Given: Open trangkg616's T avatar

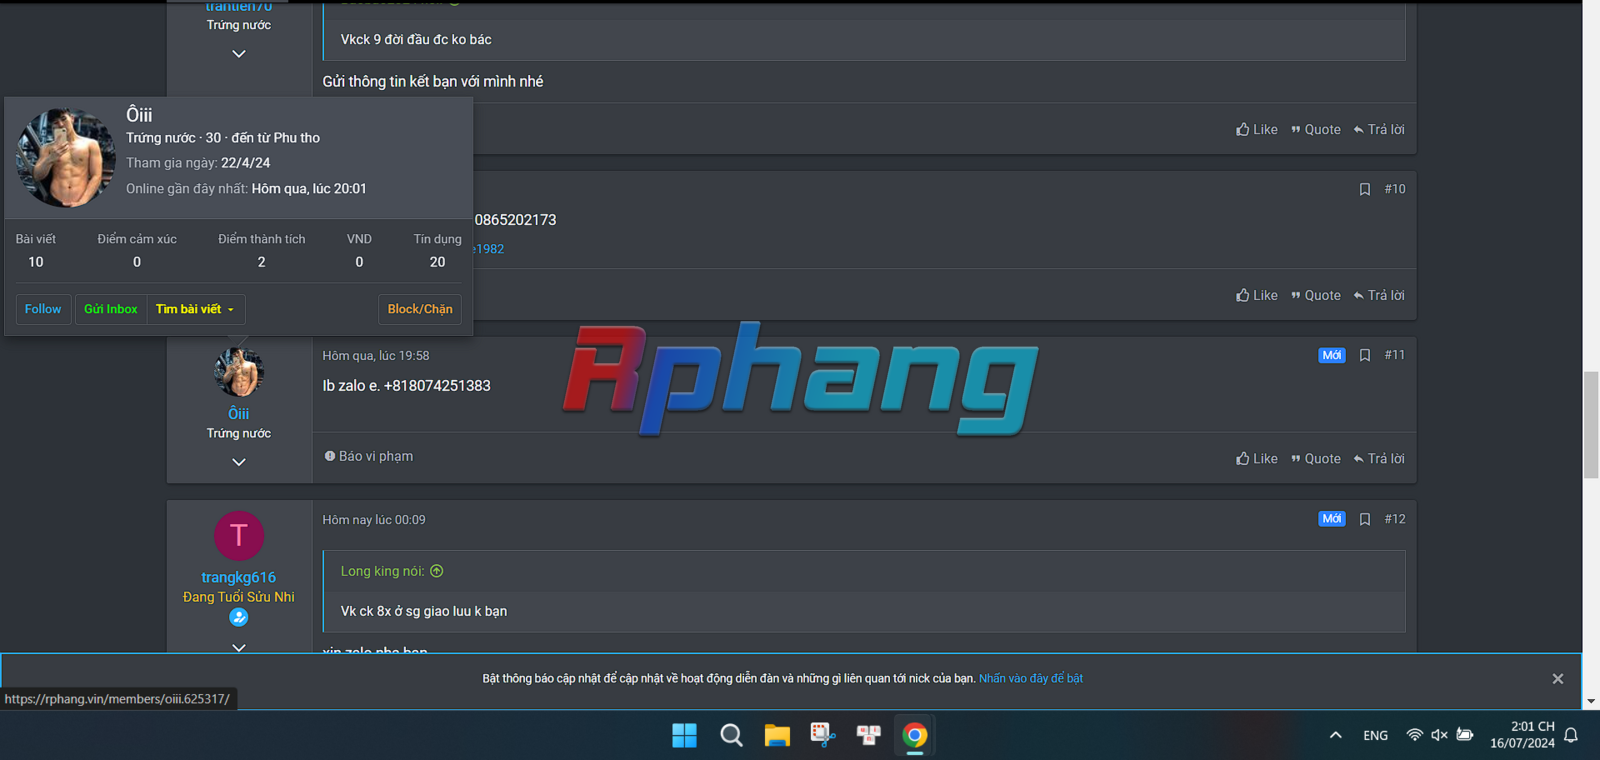Looking at the screenshot, I should (239, 536).
